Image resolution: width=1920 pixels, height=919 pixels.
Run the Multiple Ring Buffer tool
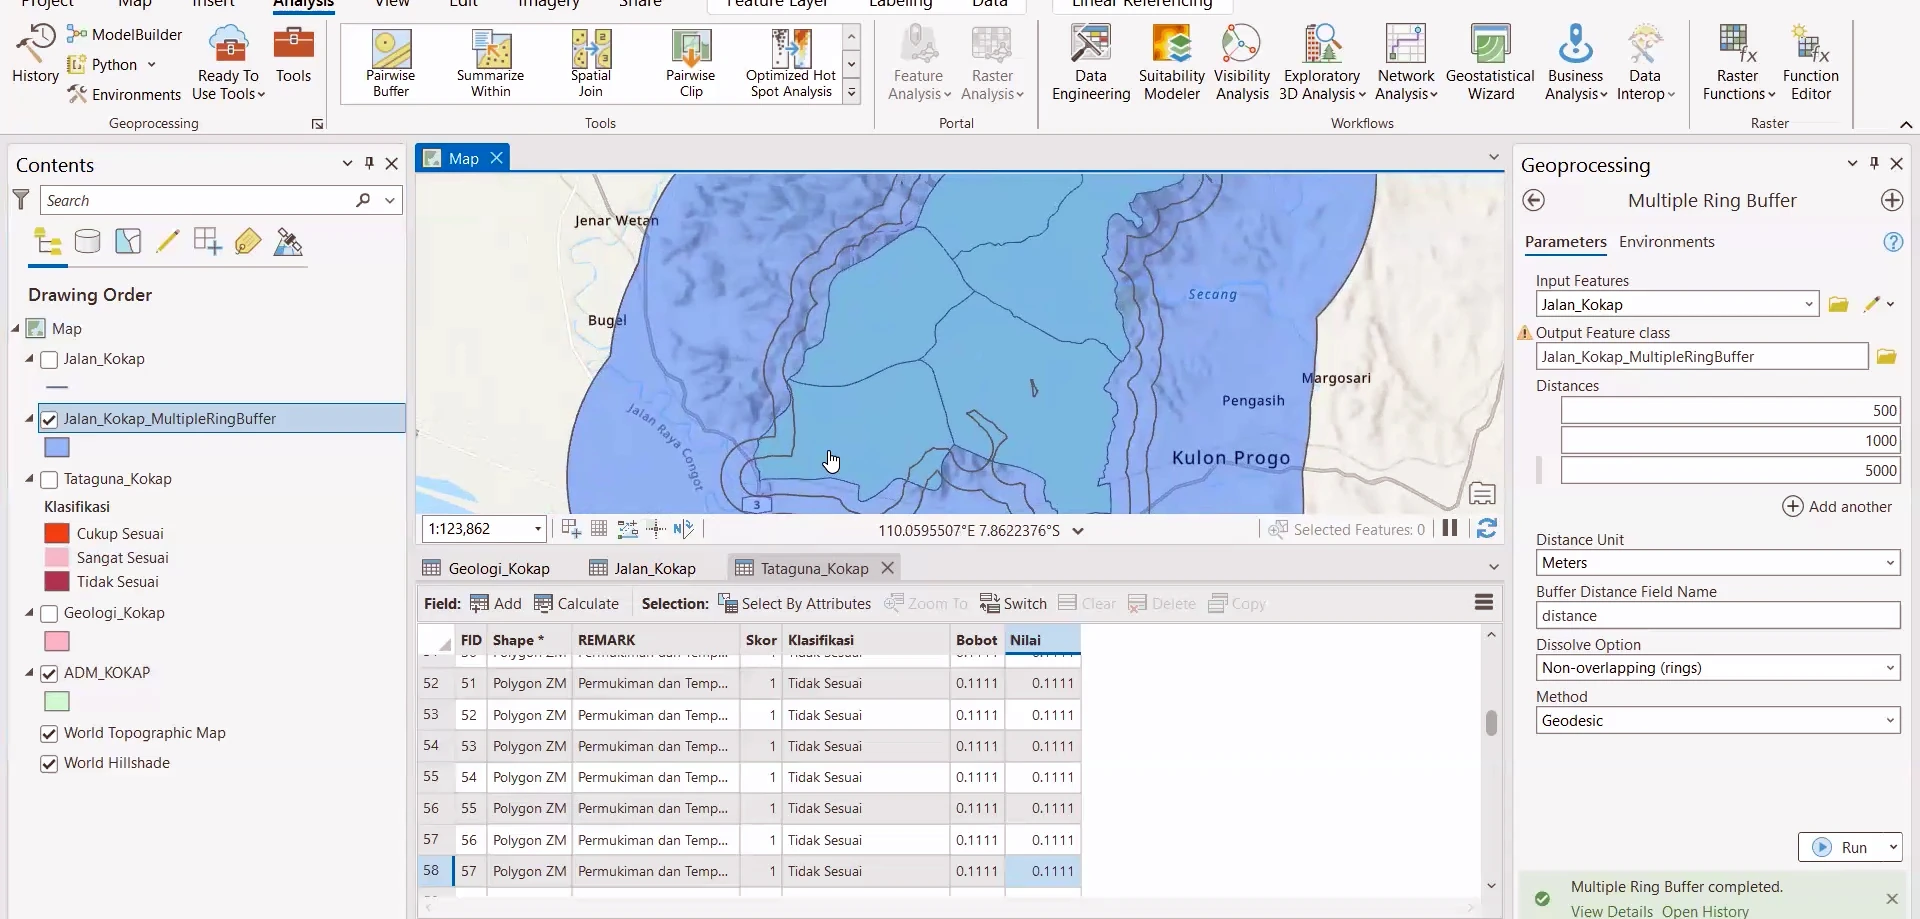1841,847
